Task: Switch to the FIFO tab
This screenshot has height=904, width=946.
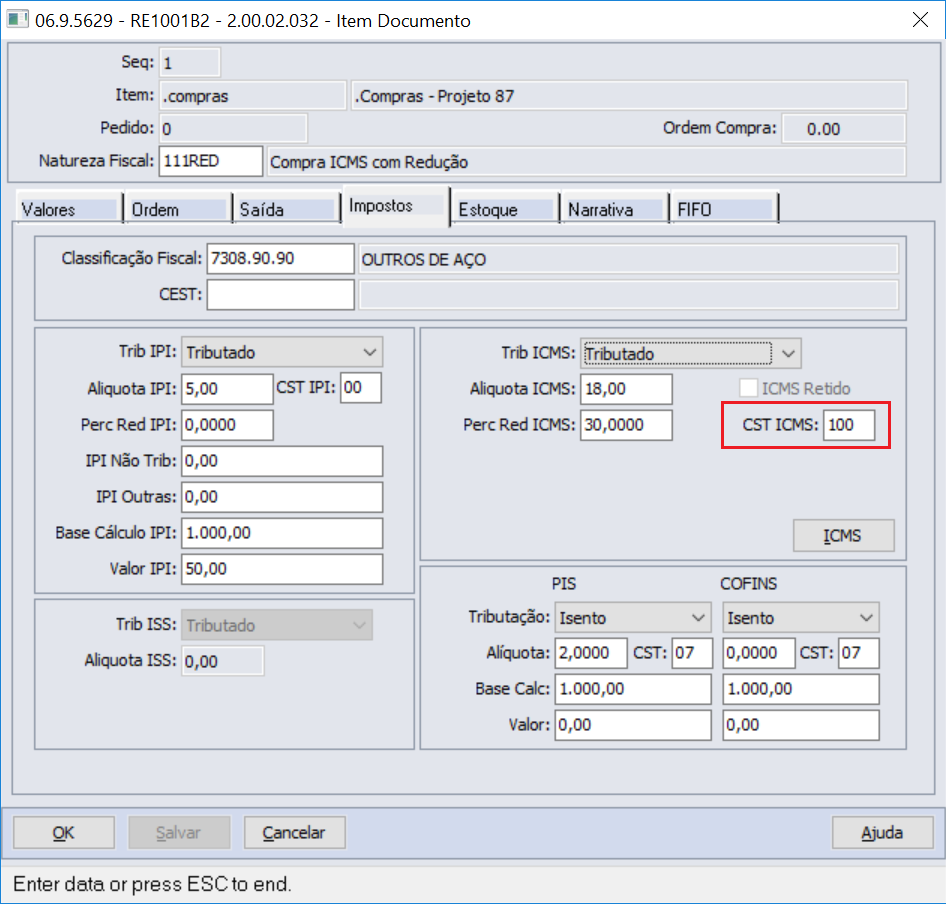Action: coord(725,209)
